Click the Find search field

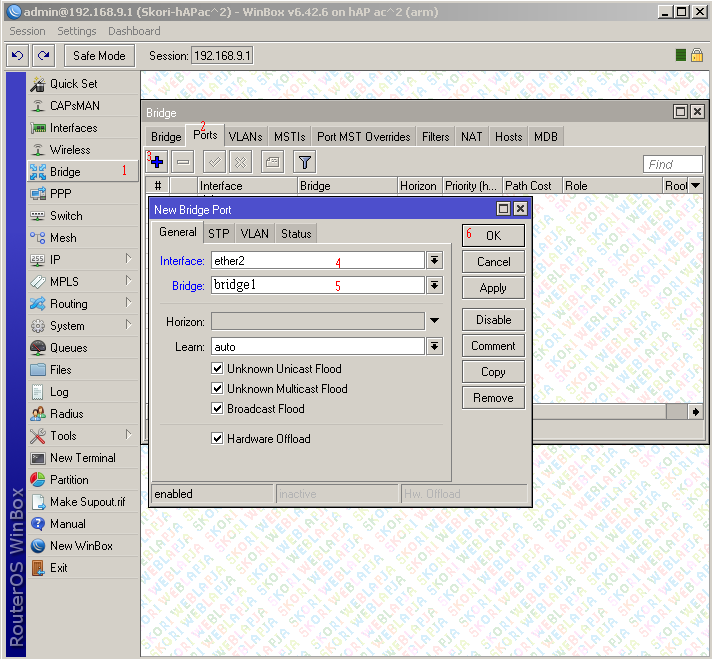click(672, 164)
